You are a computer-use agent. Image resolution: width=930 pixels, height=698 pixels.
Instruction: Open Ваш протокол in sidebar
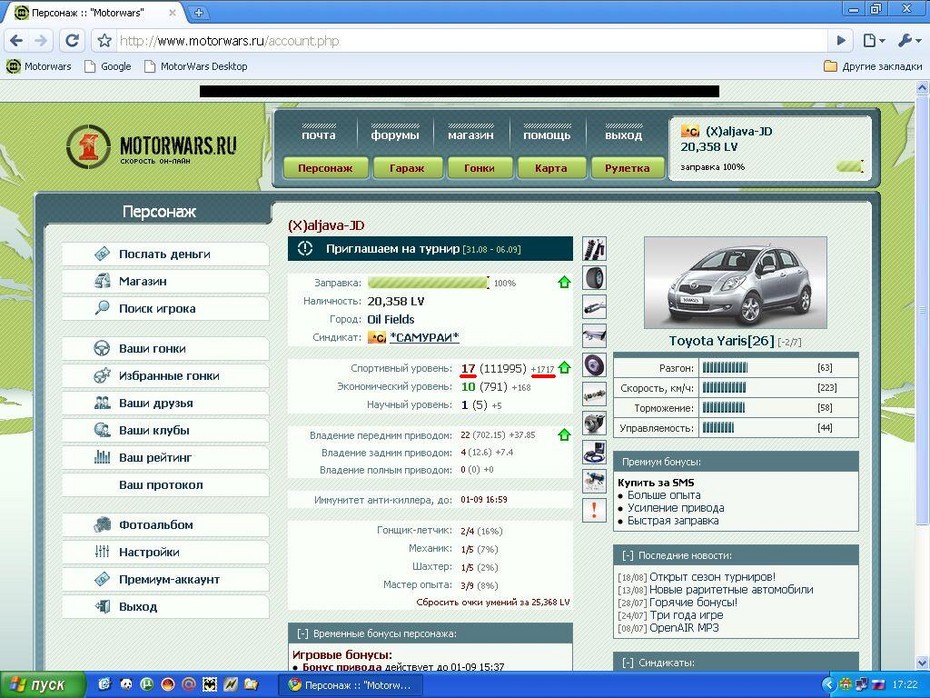[x=165, y=485]
